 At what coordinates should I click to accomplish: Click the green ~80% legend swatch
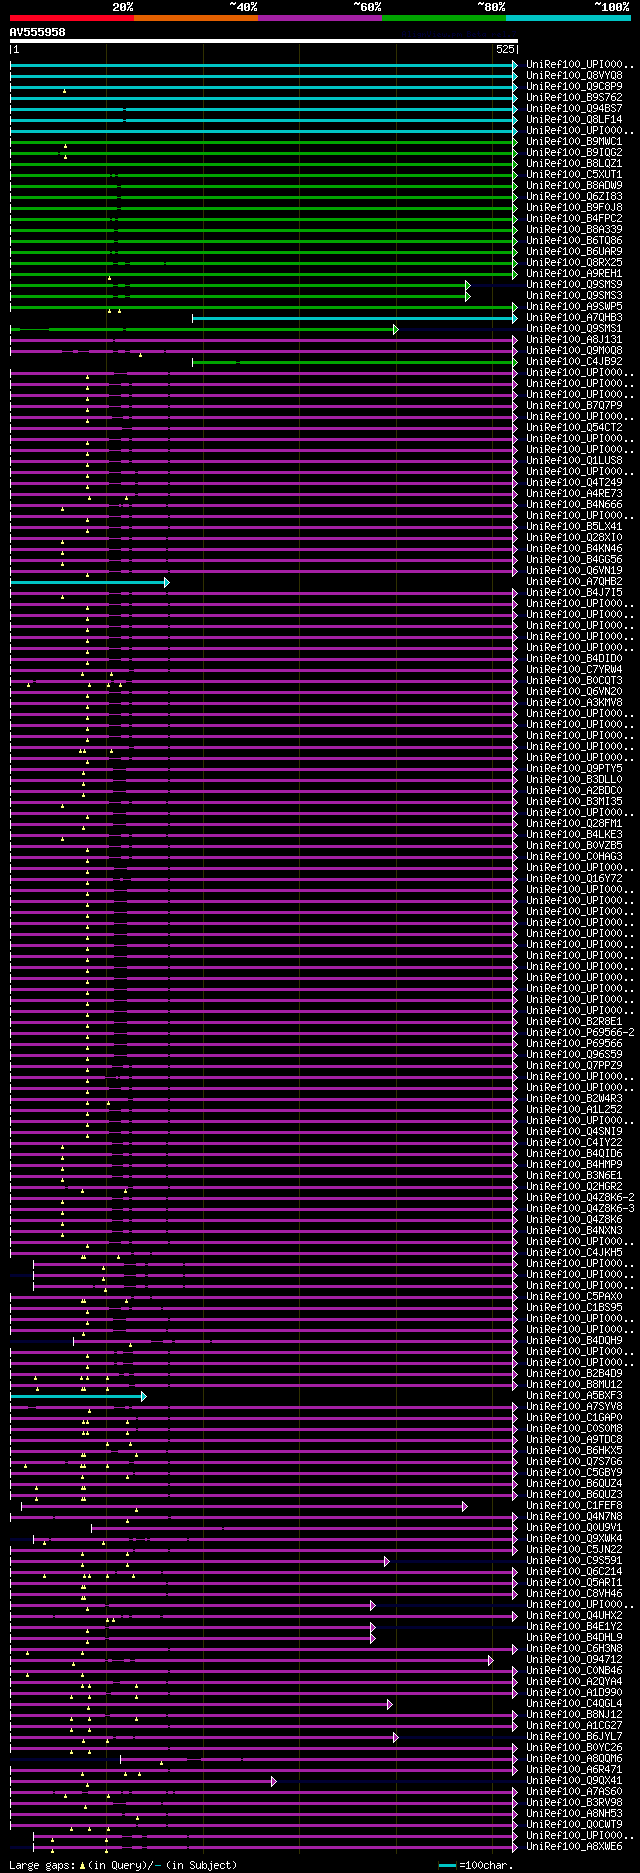coord(444,17)
